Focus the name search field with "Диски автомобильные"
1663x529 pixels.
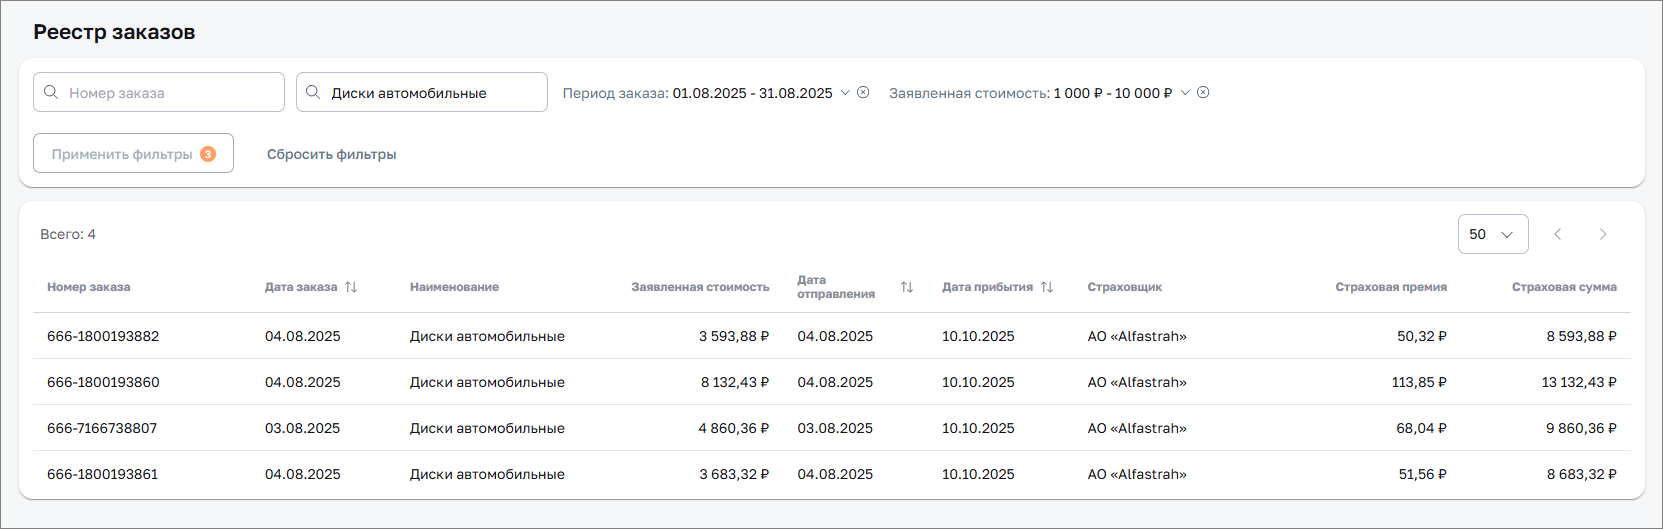click(422, 92)
